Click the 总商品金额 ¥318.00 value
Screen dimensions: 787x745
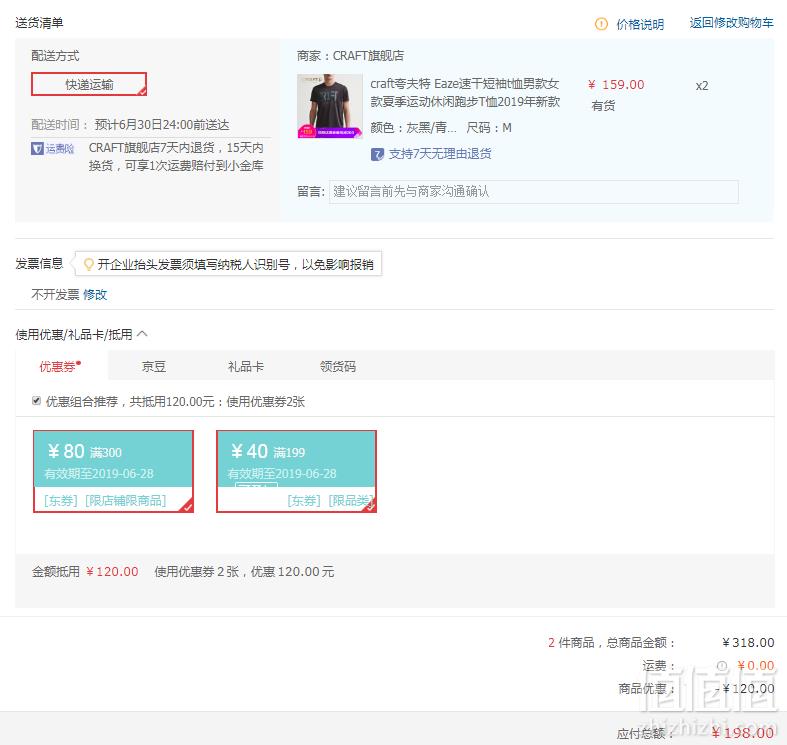[748, 643]
